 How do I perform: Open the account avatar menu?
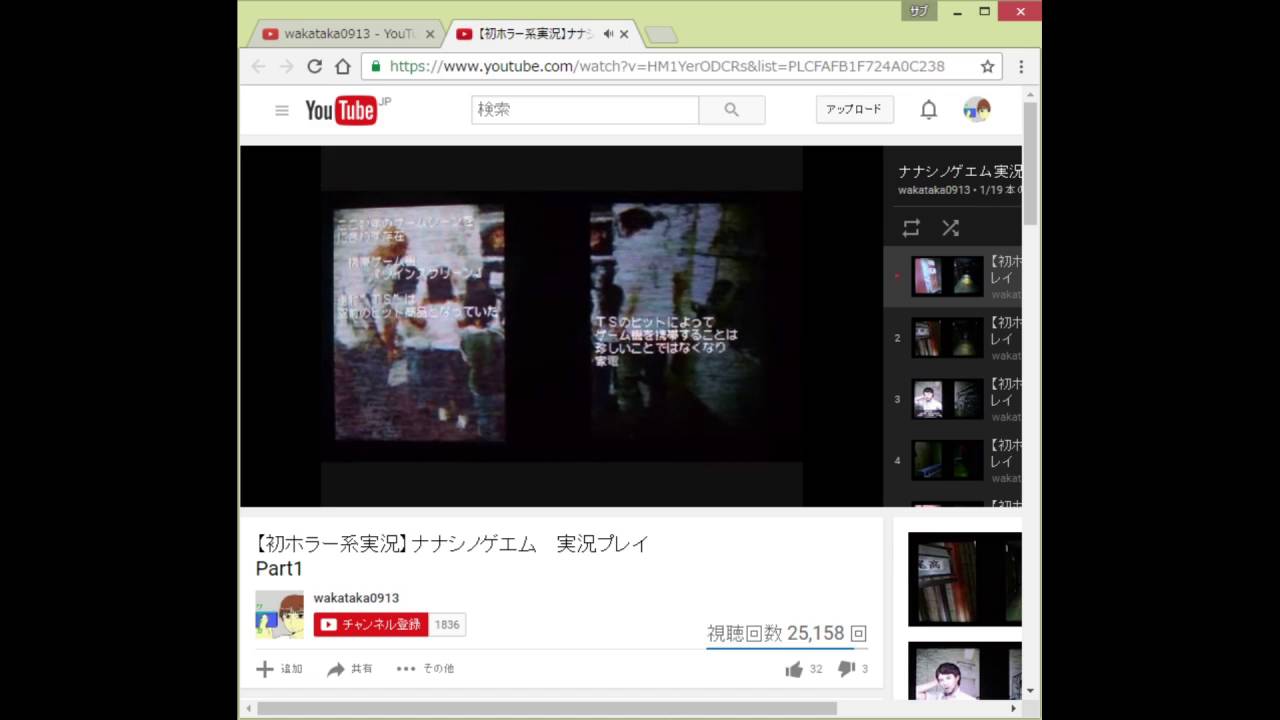pos(977,110)
